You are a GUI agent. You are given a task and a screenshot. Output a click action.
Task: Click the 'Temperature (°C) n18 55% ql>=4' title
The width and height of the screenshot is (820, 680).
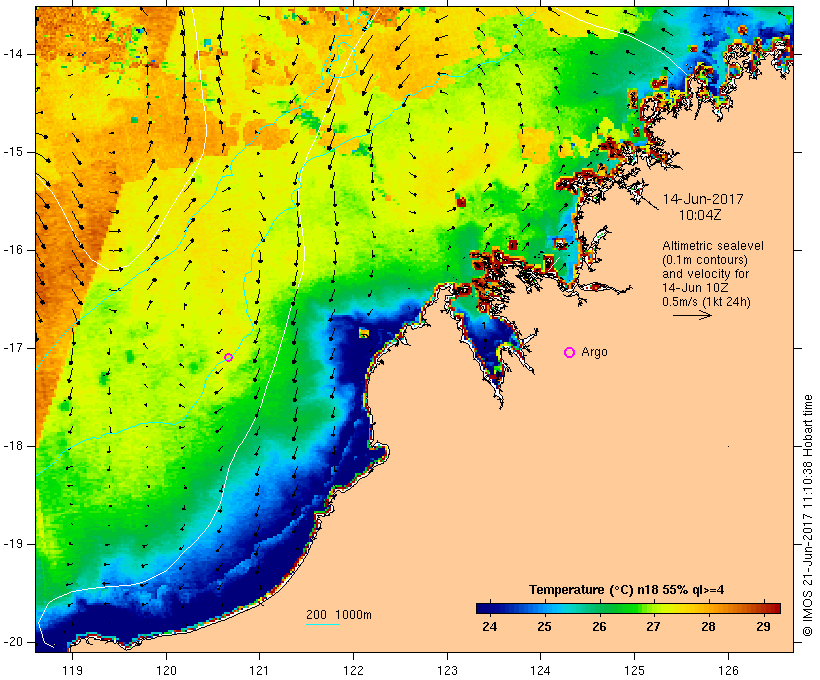627,590
